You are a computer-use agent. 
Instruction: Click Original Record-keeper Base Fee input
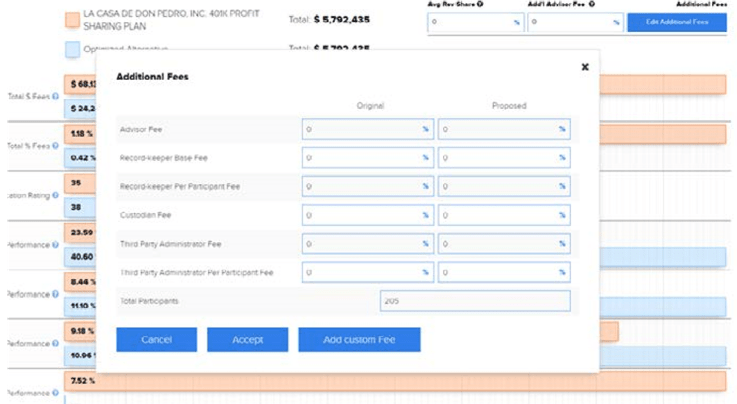point(366,158)
